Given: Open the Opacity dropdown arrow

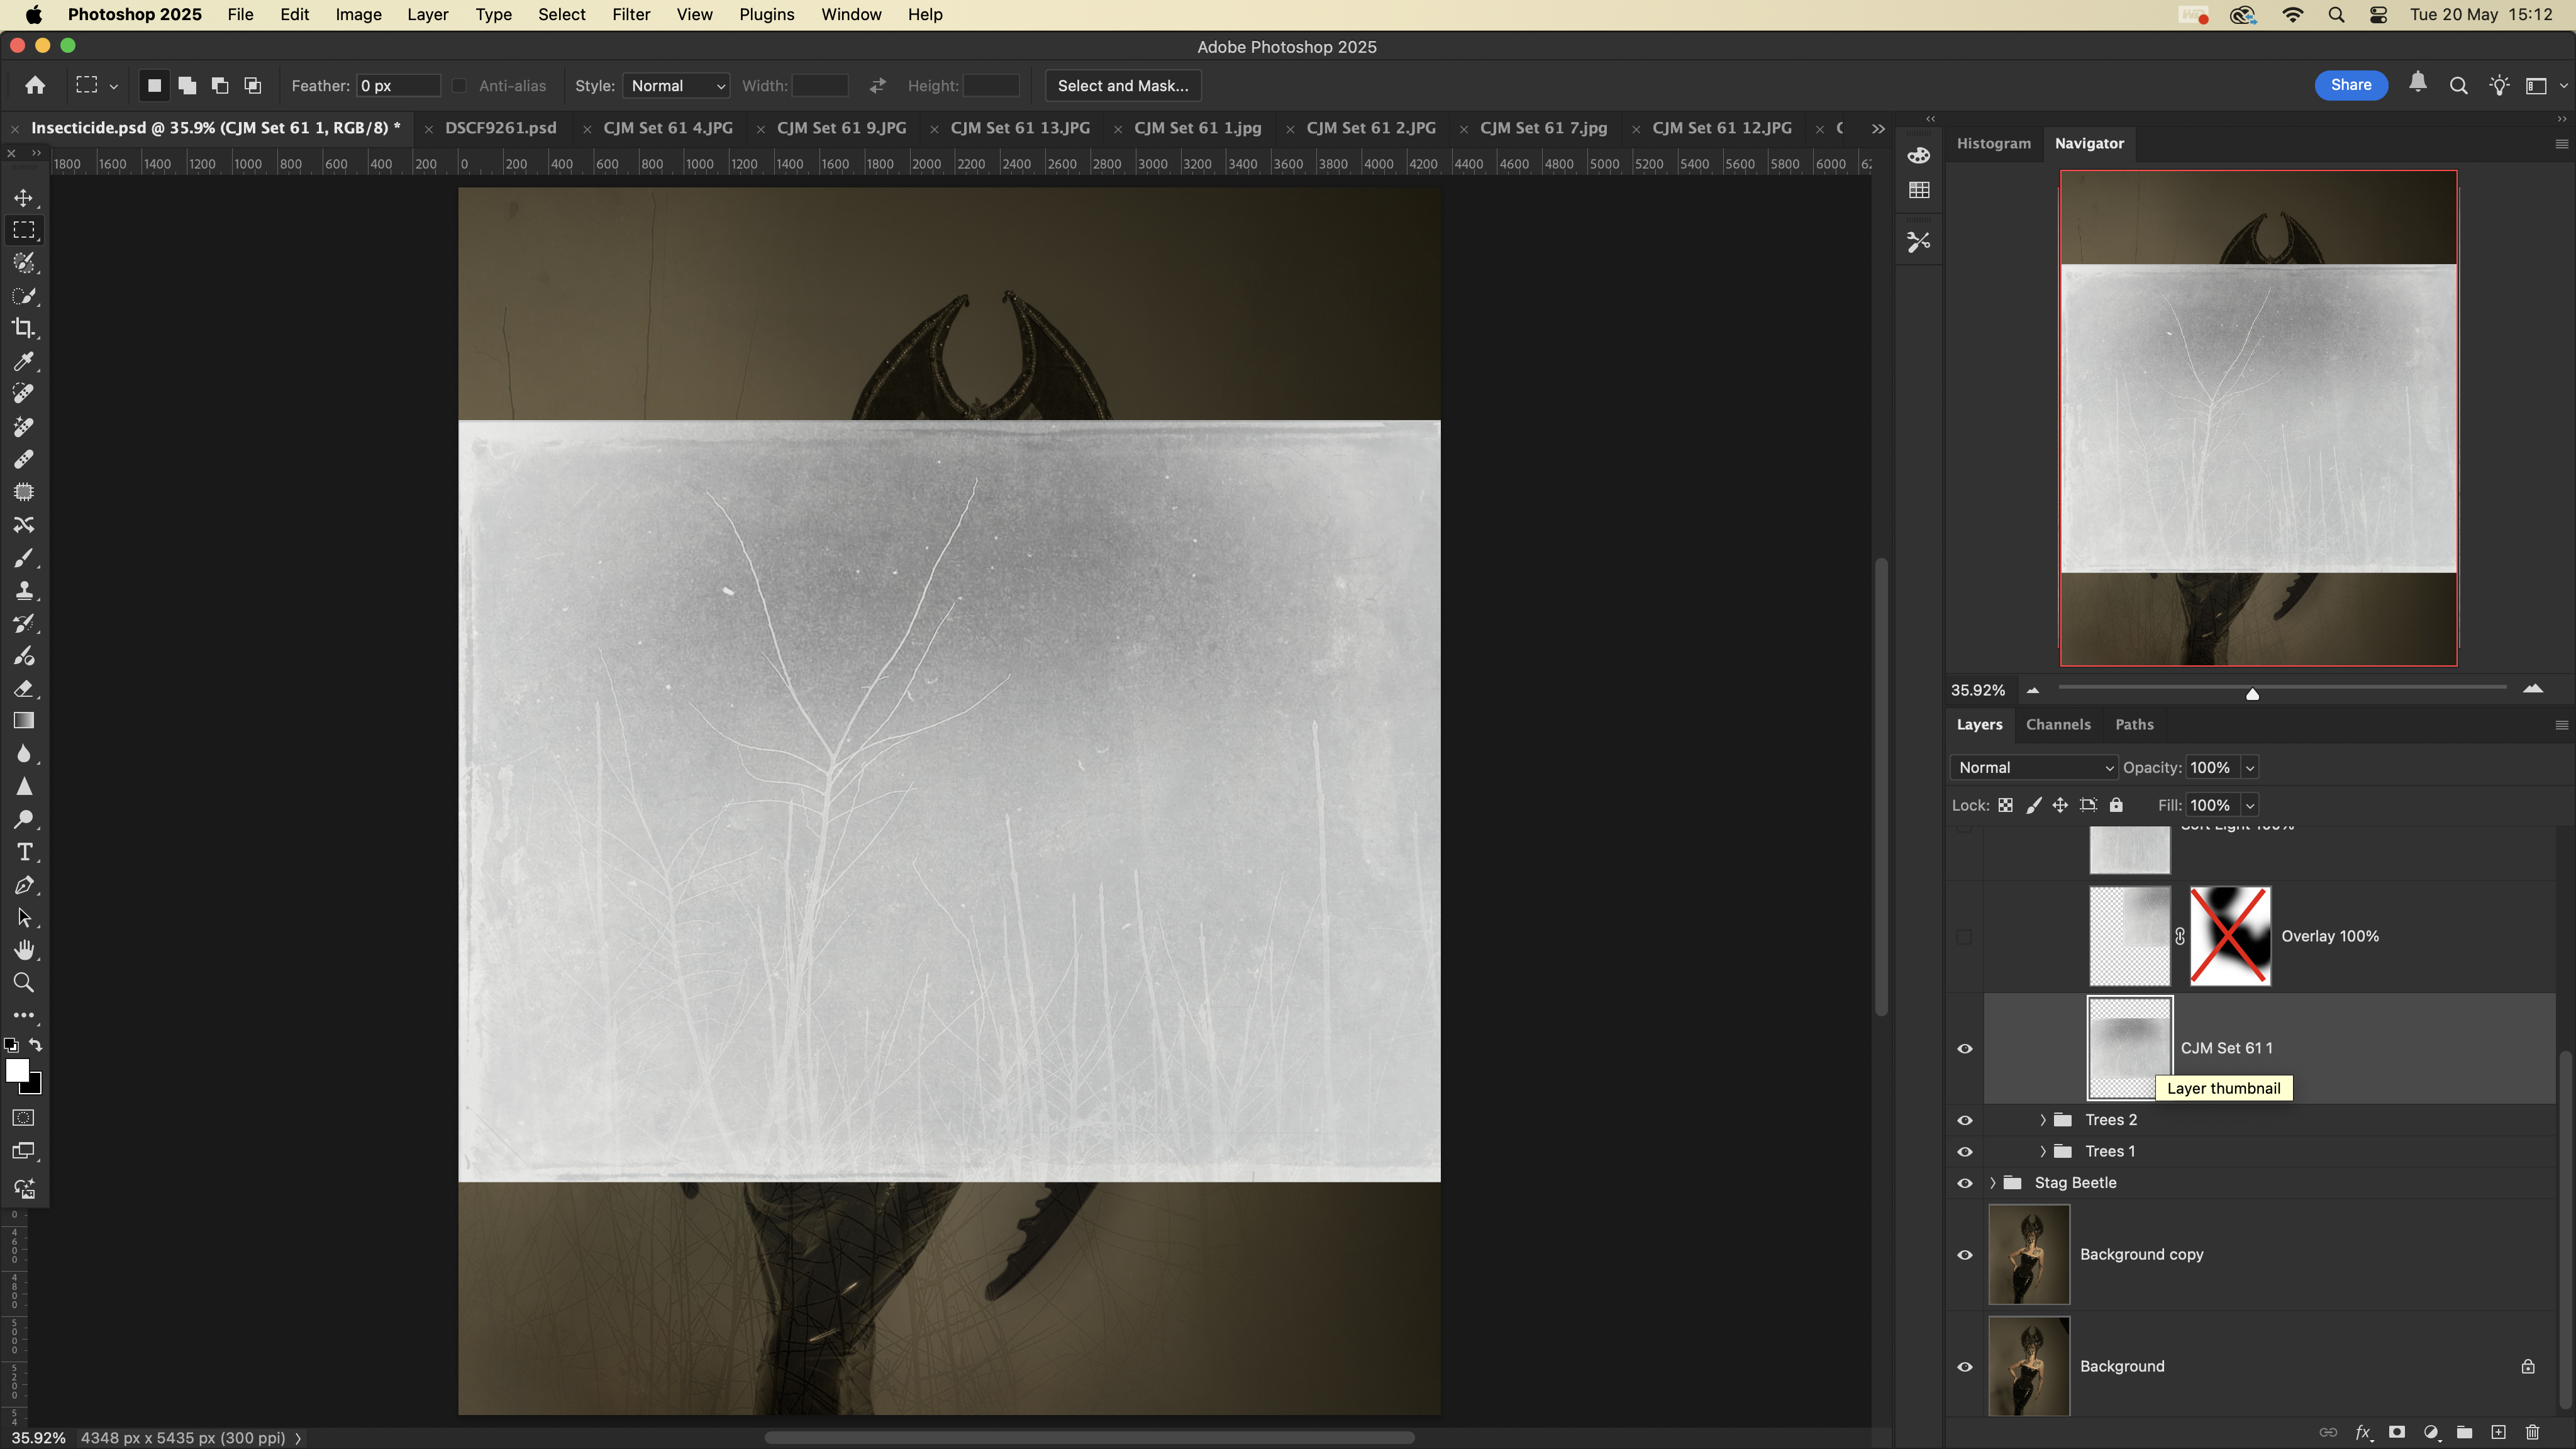Looking at the screenshot, I should coord(2249,767).
